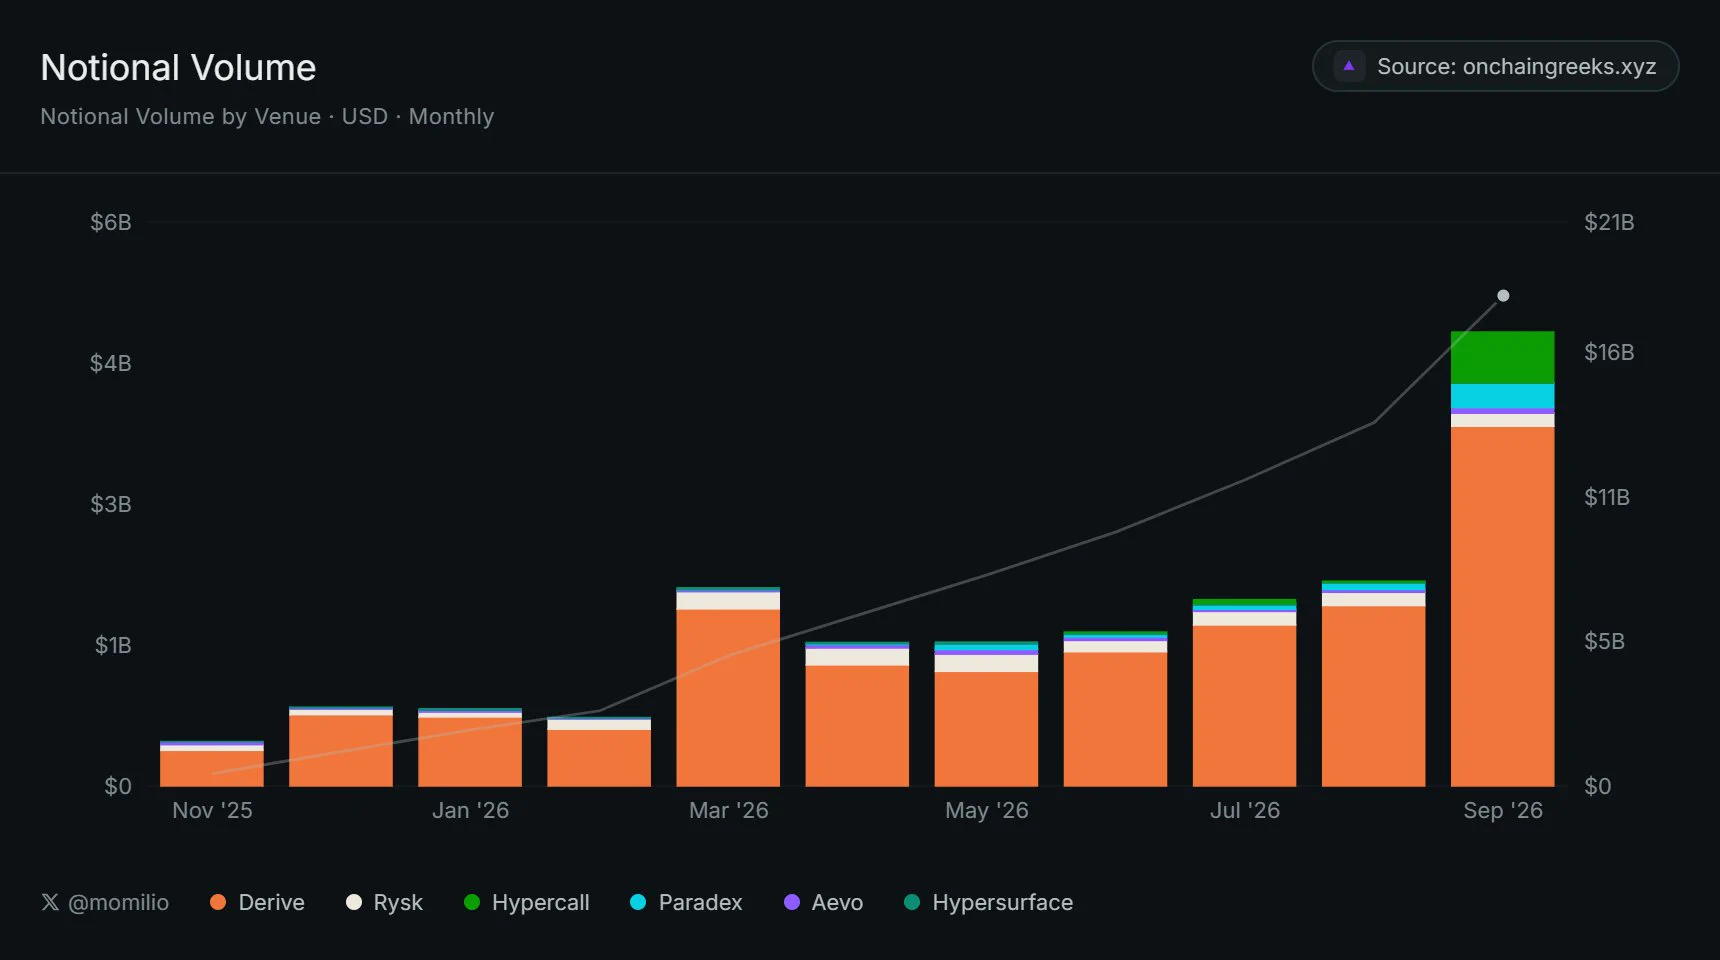Click the Sep '26 x-axis label
Image resolution: width=1720 pixels, height=960 pixels.
[1503, 810]
